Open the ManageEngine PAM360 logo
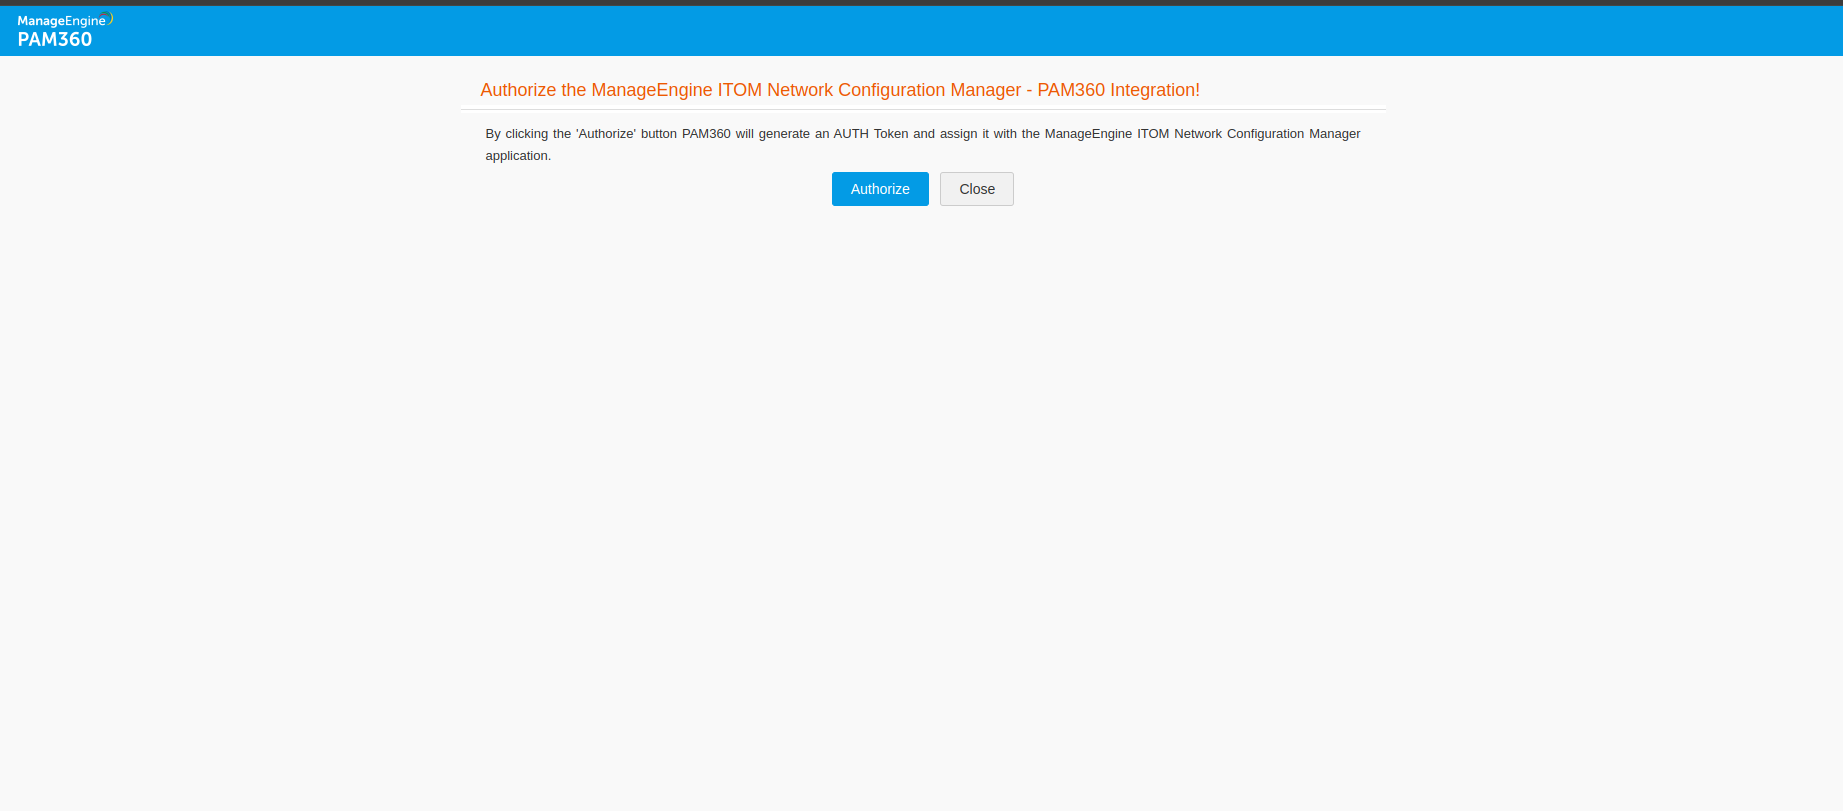The height and width of the screenshot is (811, 1843). click(65, 31)
